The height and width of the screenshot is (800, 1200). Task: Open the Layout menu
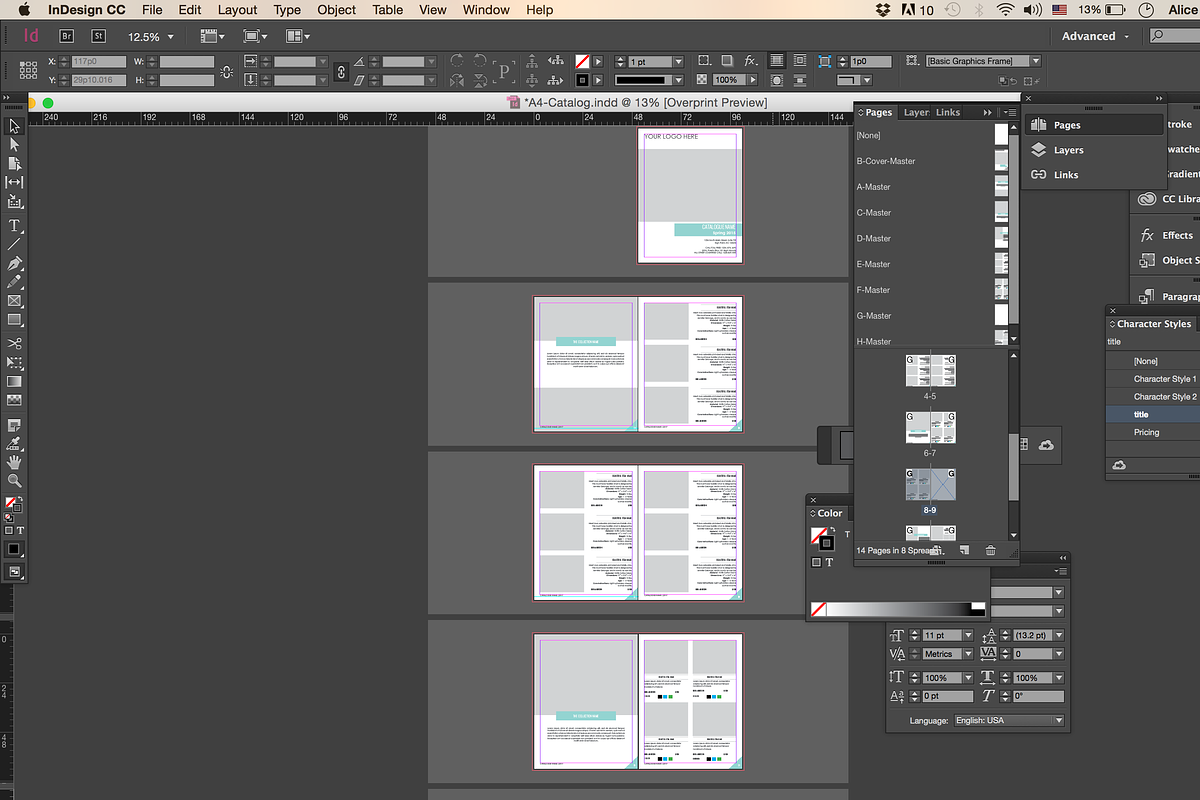238,10
